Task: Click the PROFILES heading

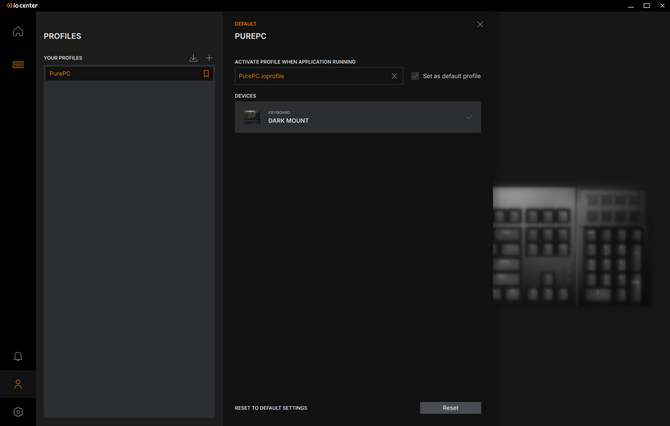Action: coord(62,36)
